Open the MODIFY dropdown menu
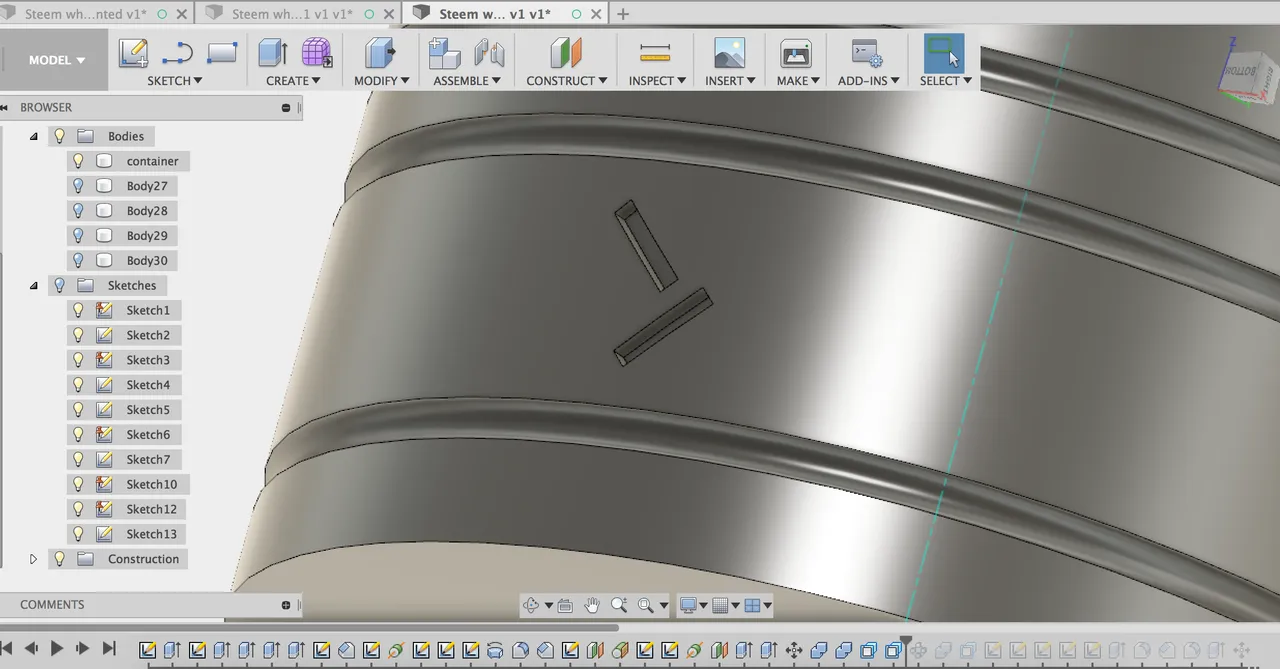Screen dimensions: 1280x669 tap(382, 81)
